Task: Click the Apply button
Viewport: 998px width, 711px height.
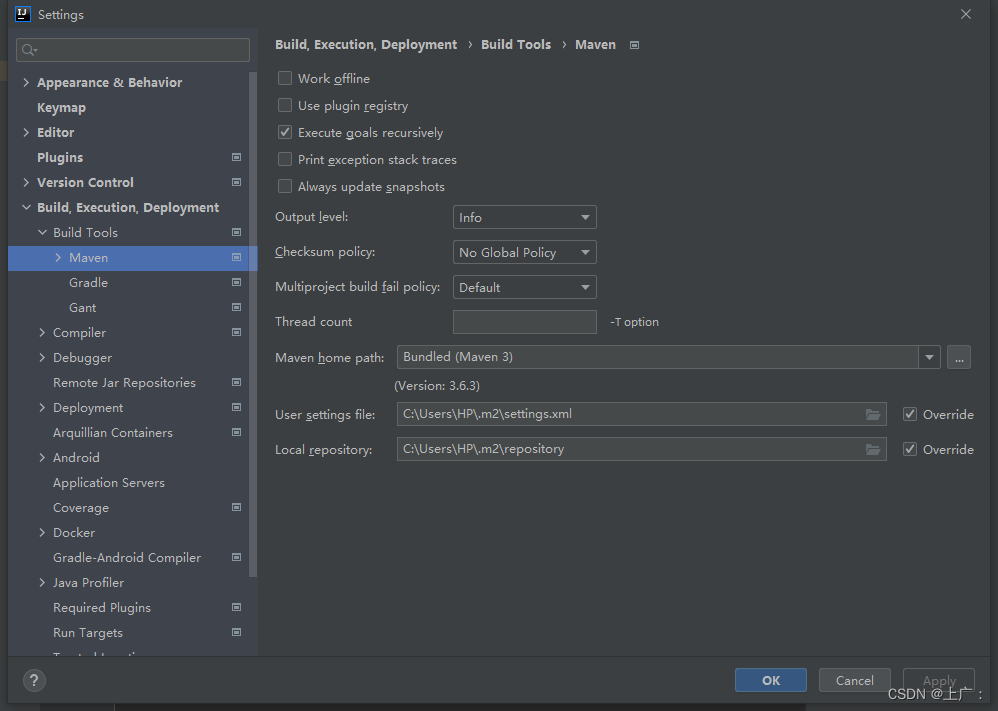Action: click(939, 680)
